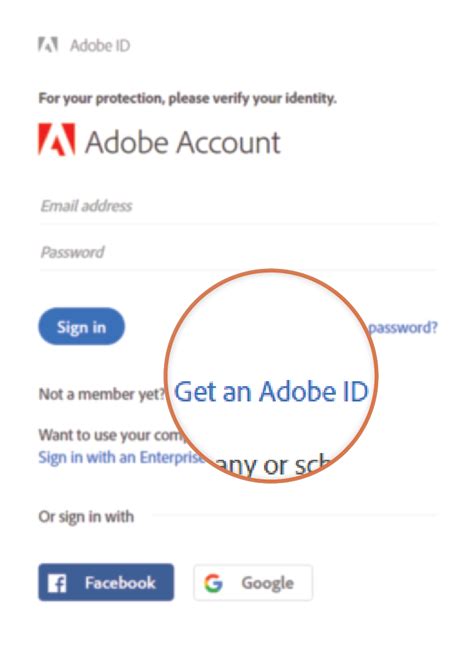
Task: Sign in with the Google button
Action: (253, 583)
